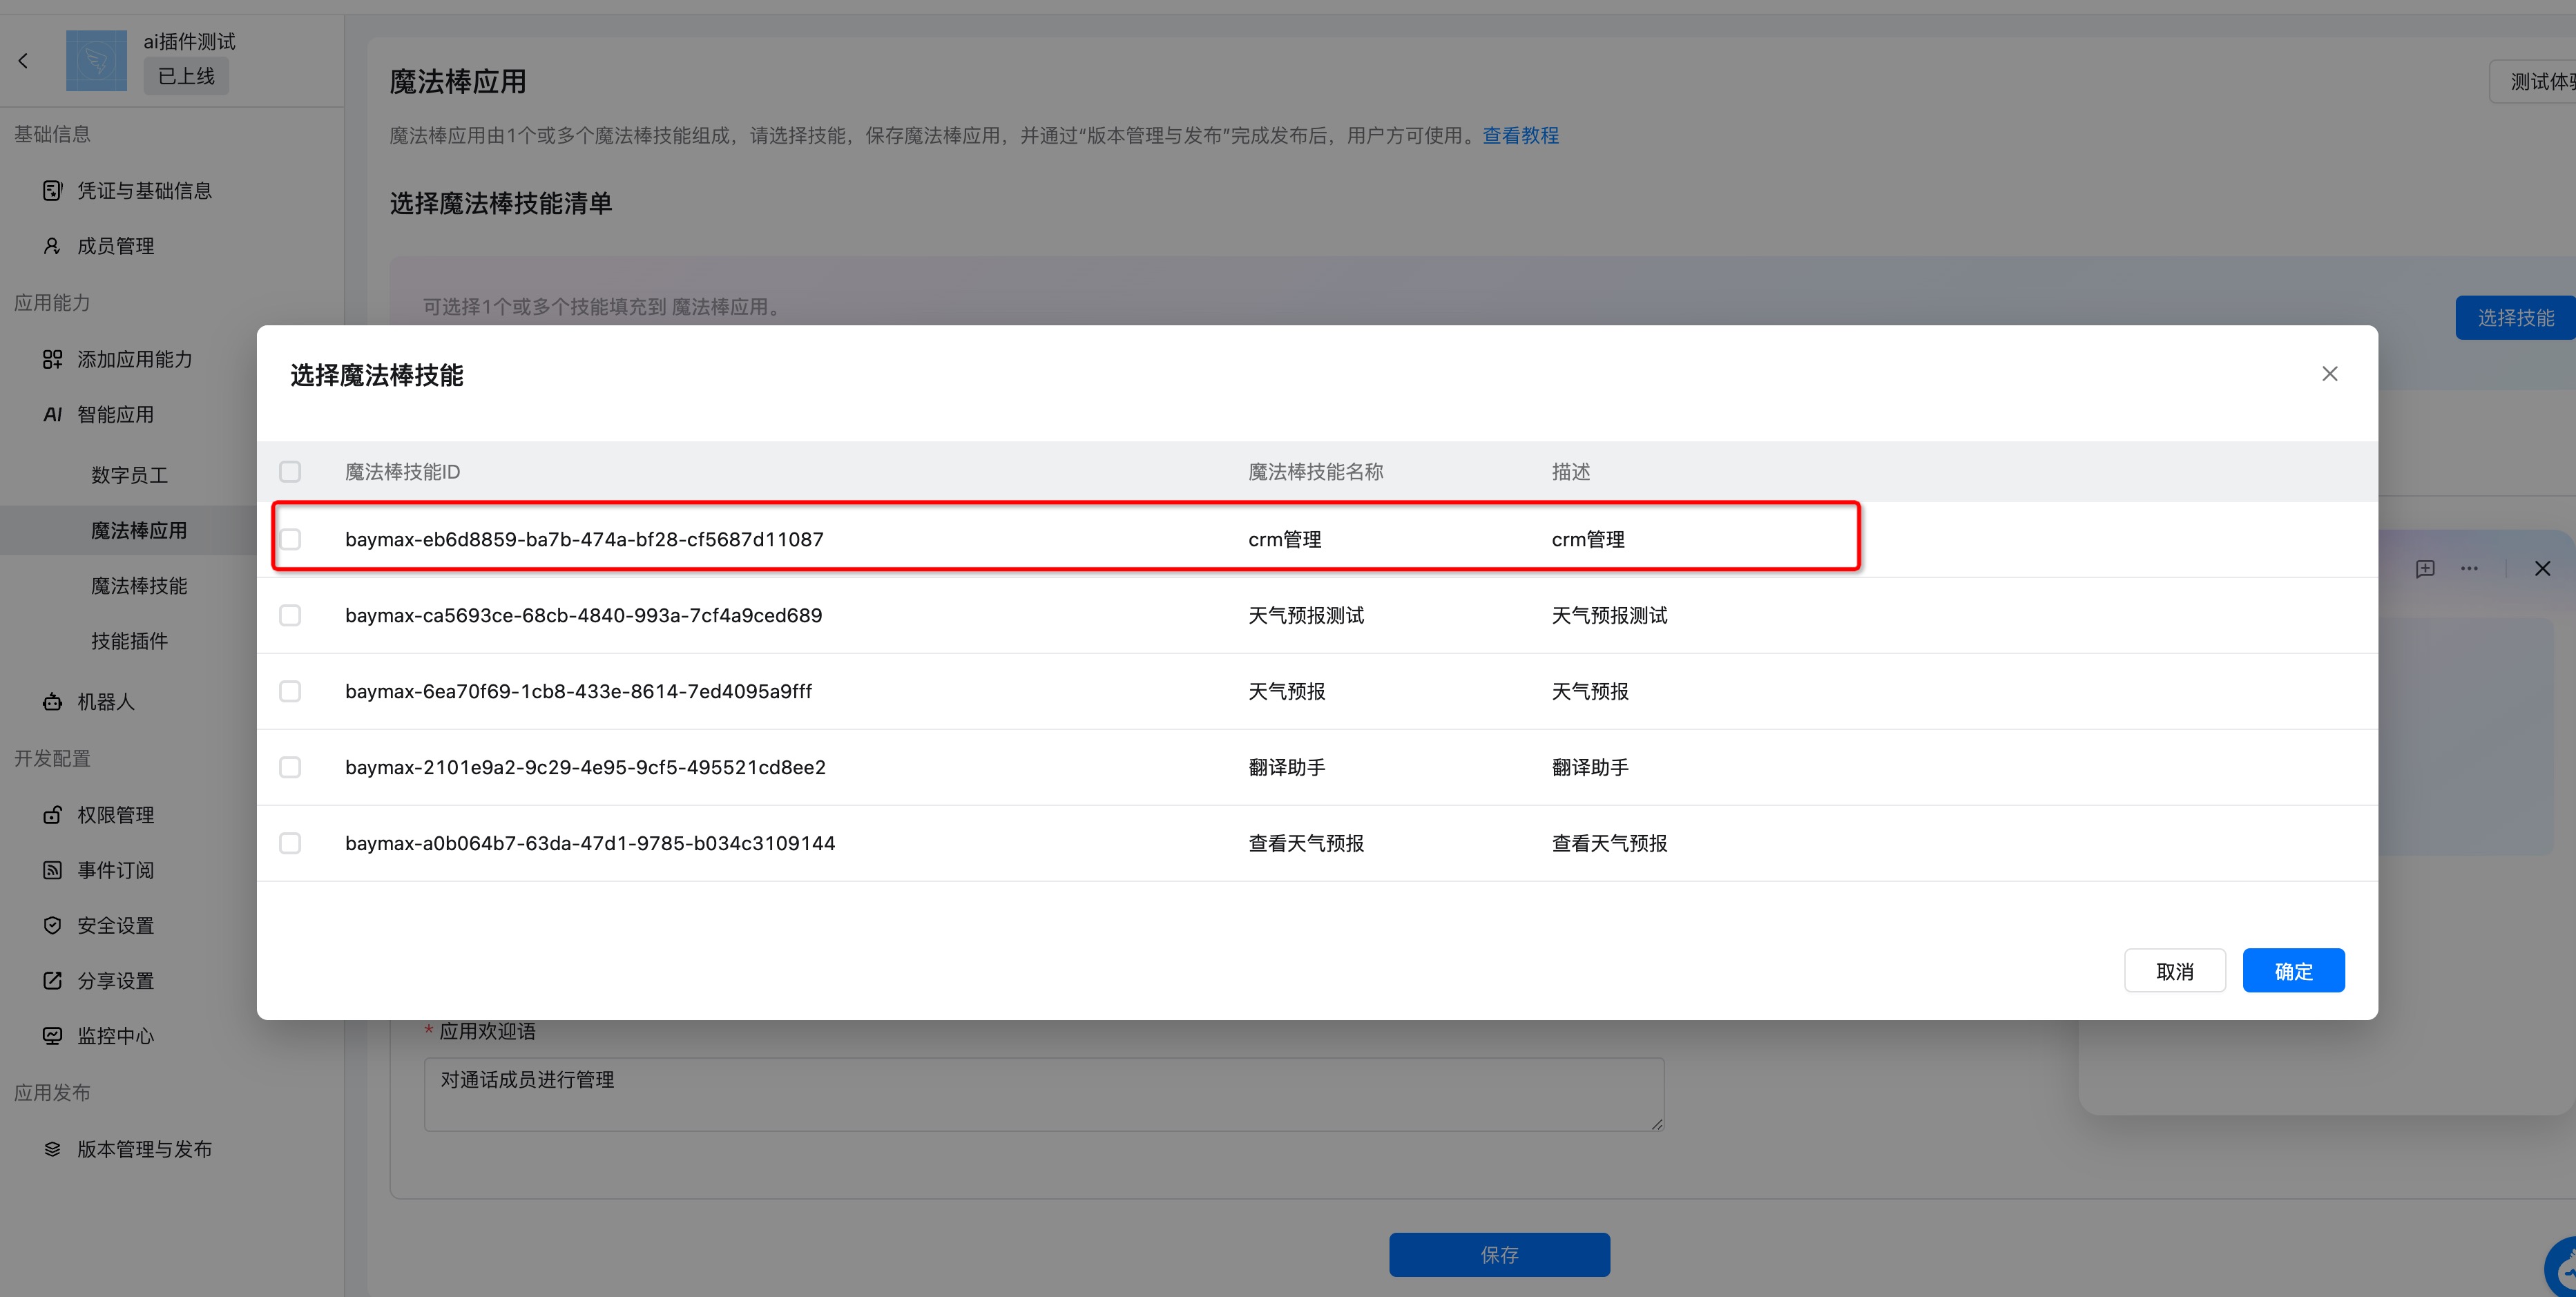This screenshot has width=2576, height=1297.
Task: Click the 监控中心 monitor icon
Action: 52,1036
